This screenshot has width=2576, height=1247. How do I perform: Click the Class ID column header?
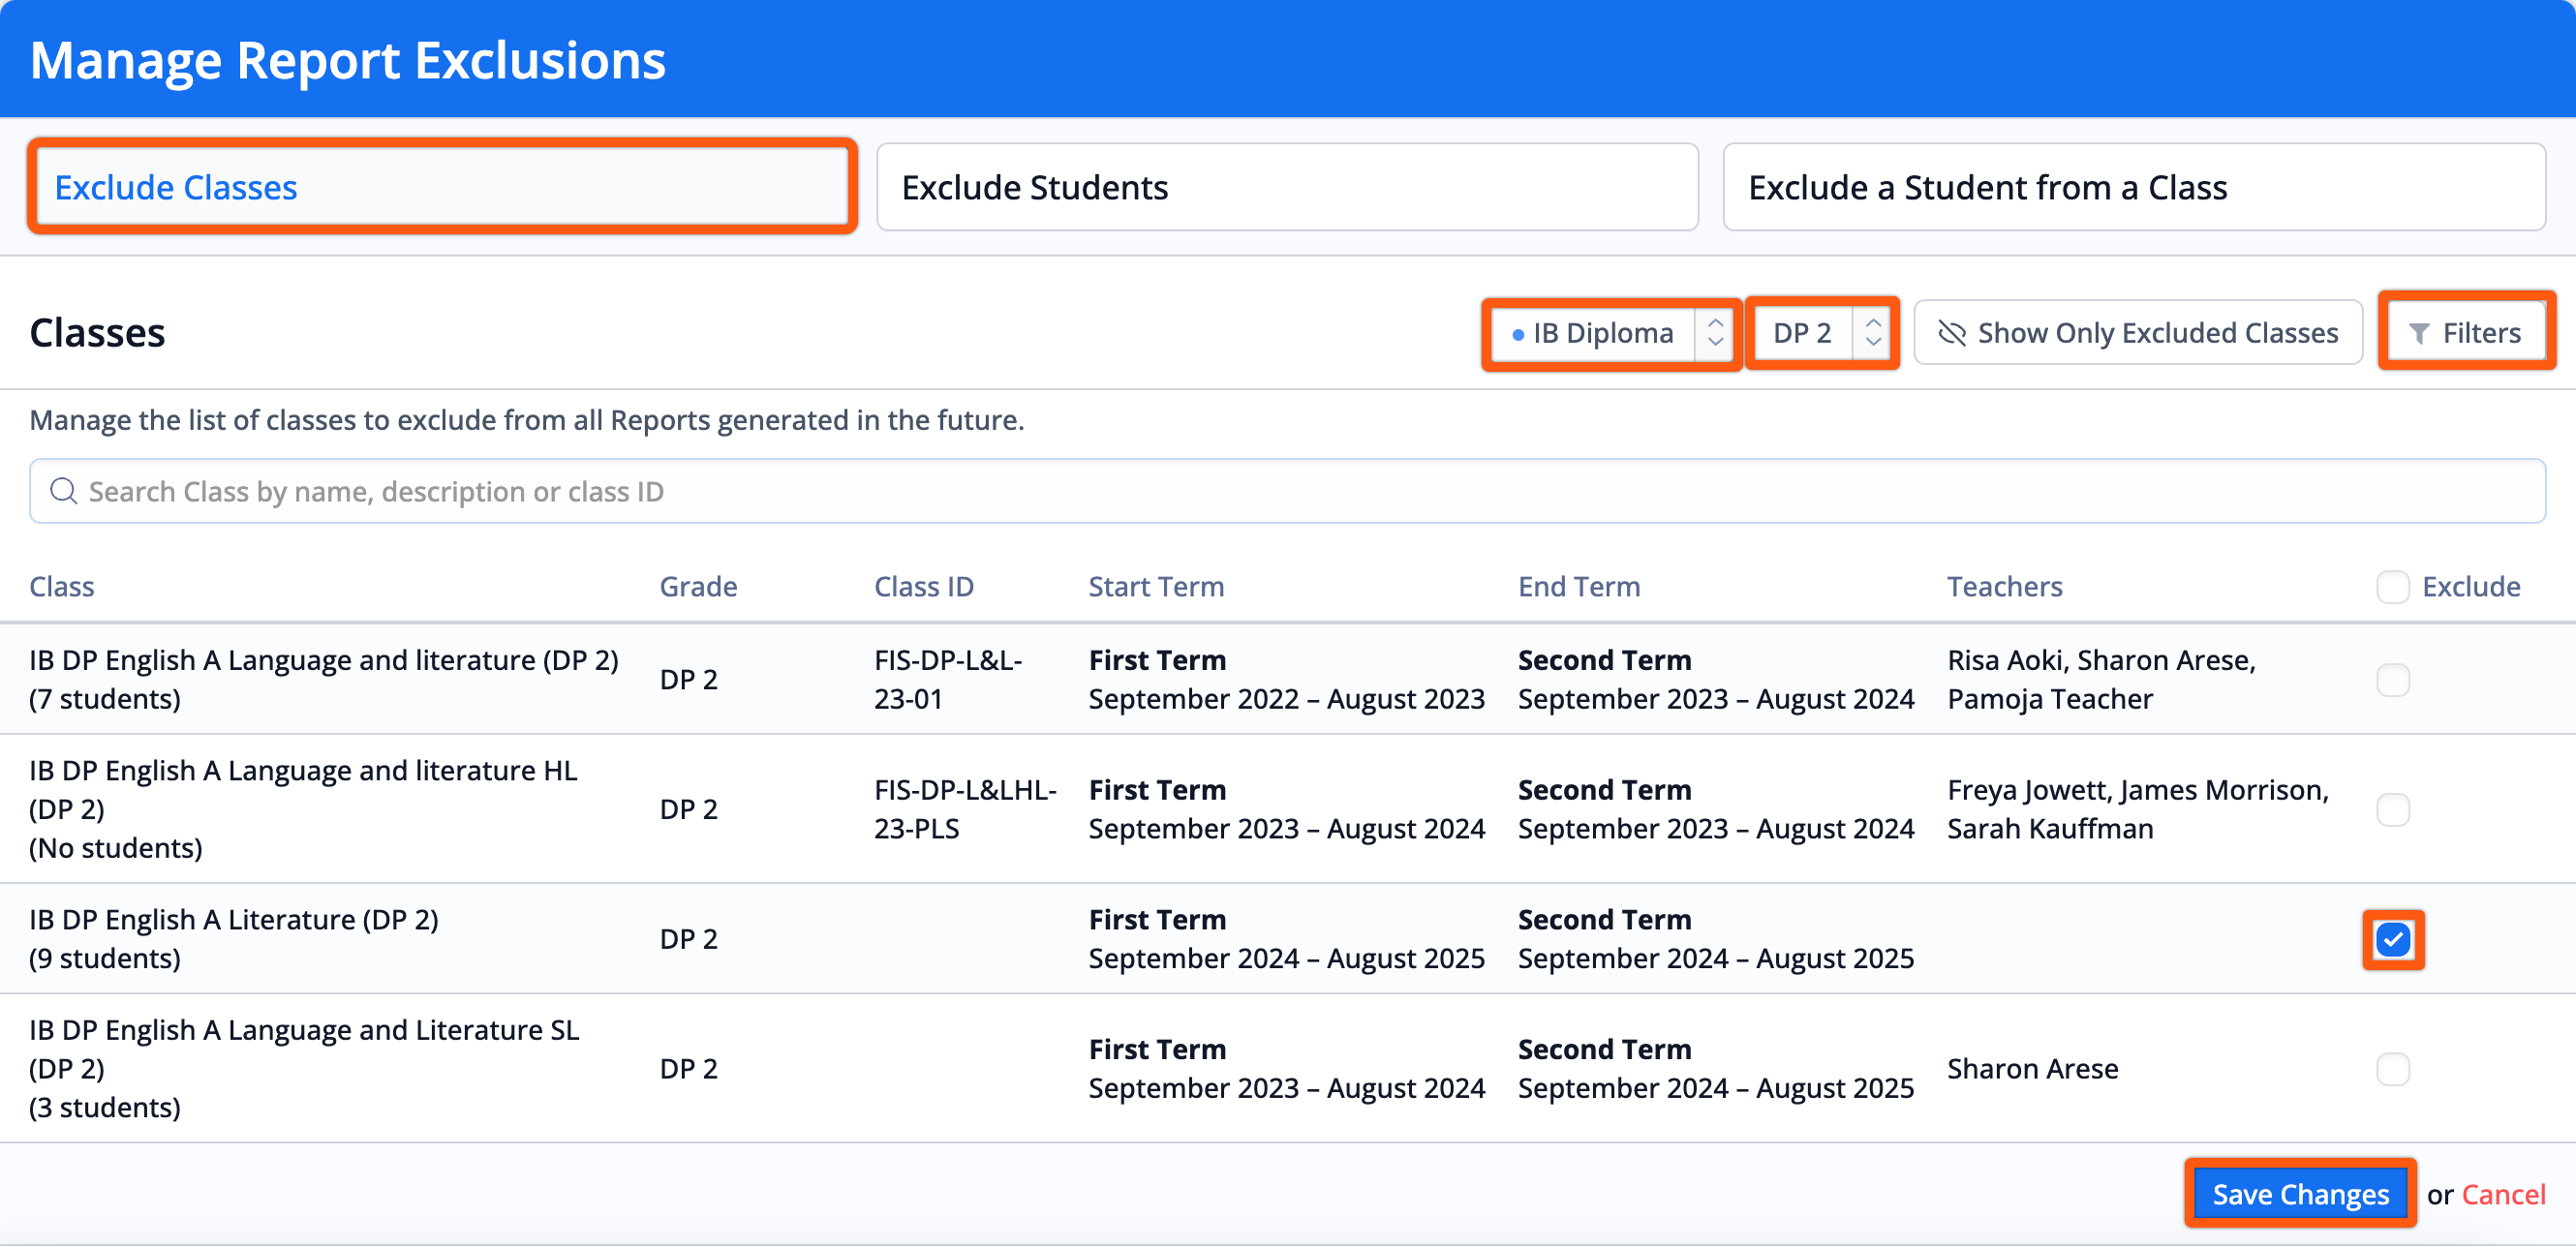pos(923,586)
